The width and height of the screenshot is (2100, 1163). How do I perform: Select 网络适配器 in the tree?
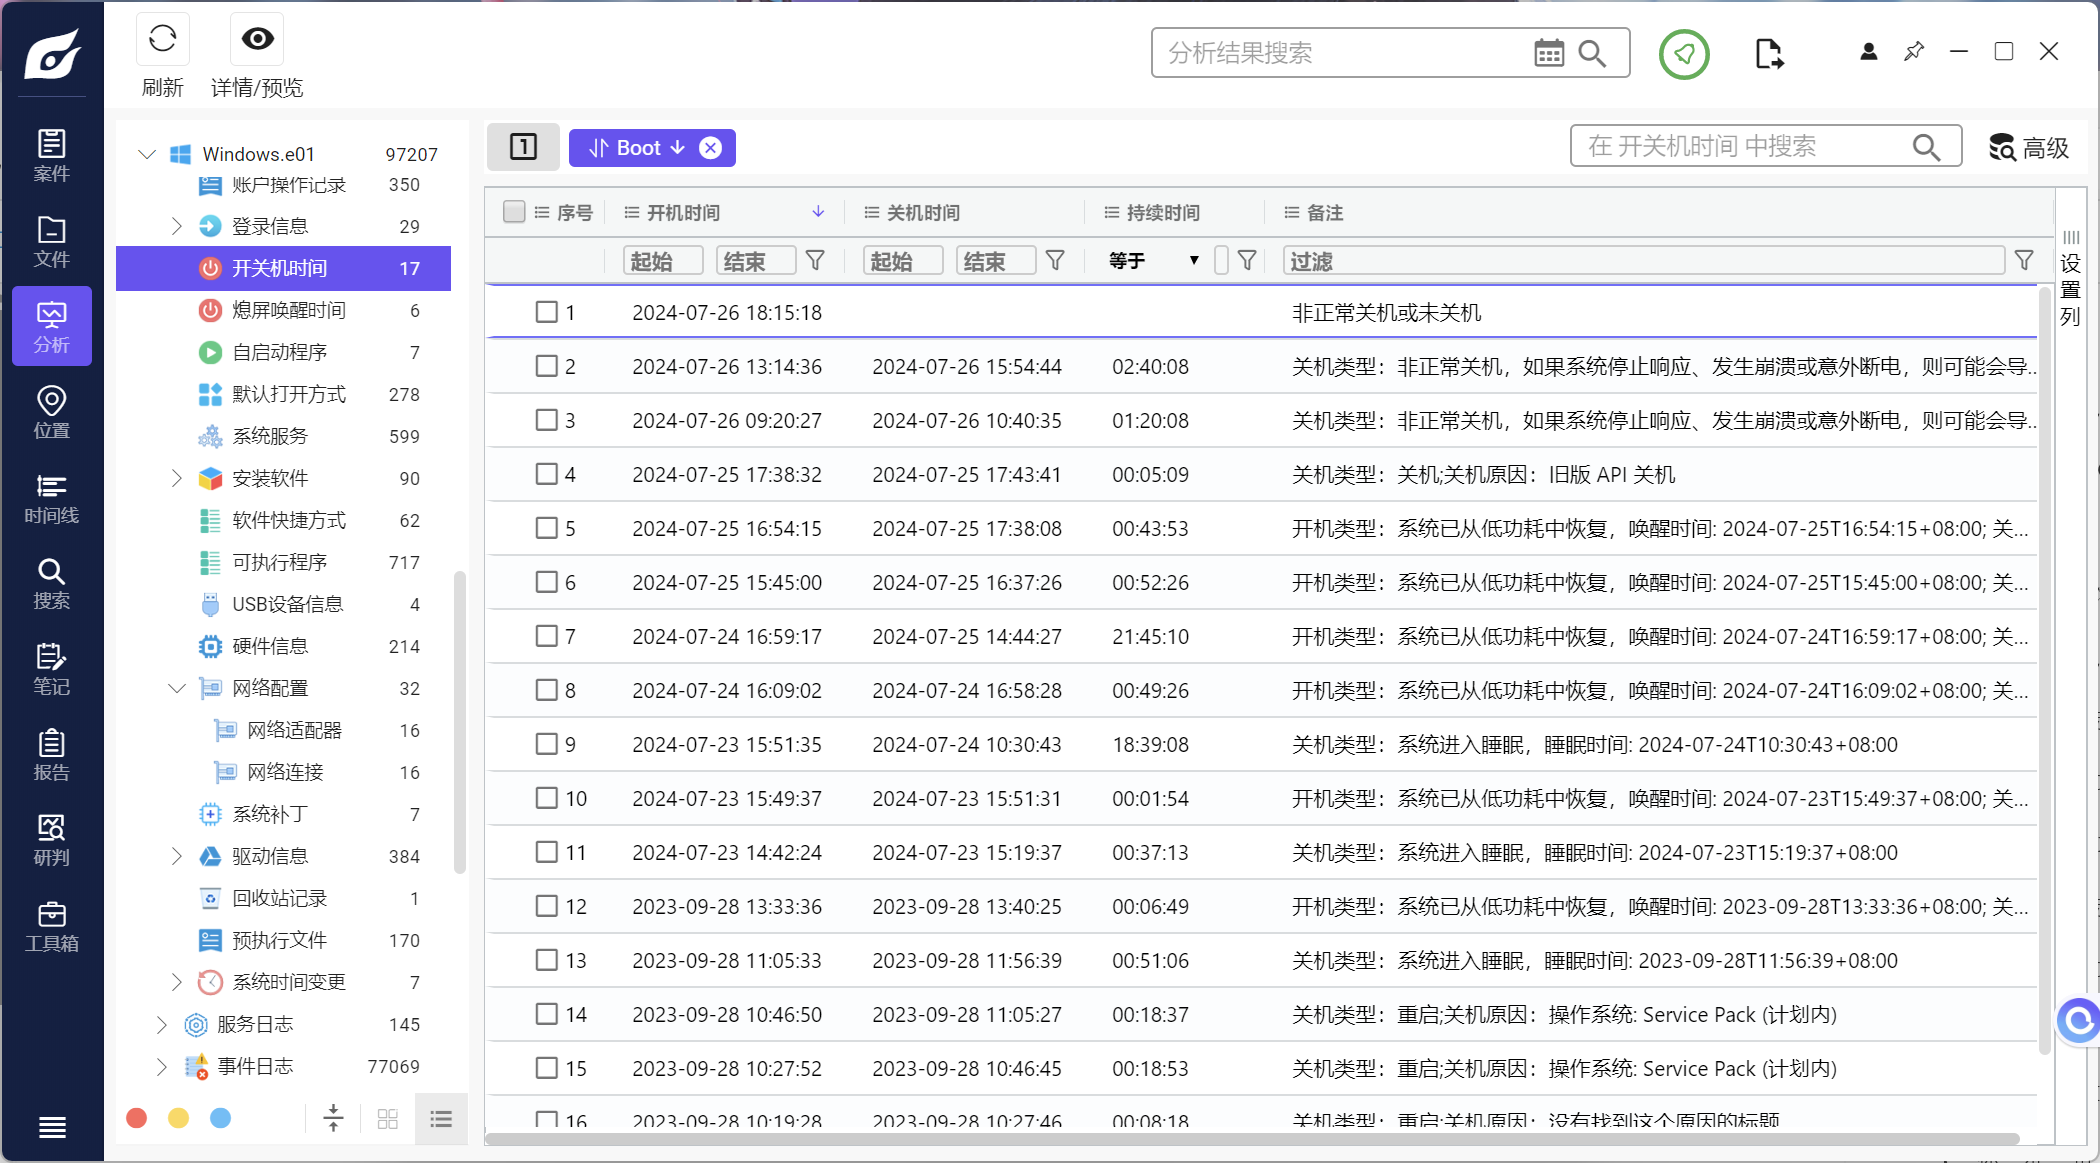click(x=284, y=730)
